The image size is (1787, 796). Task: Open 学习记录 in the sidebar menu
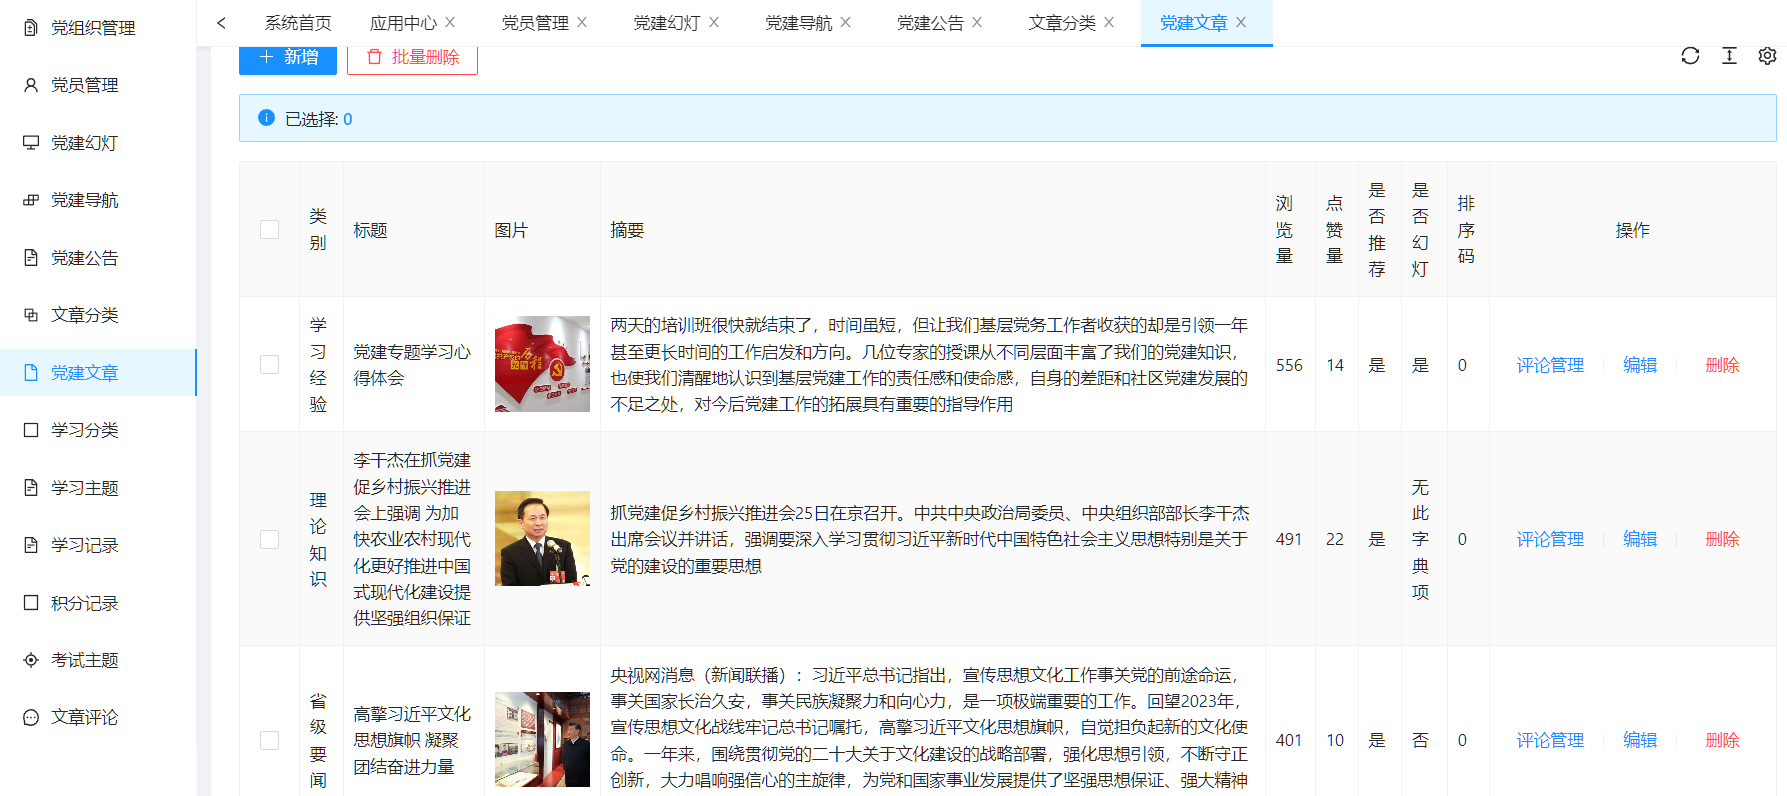pyautogui.click(x=85, y=545)
